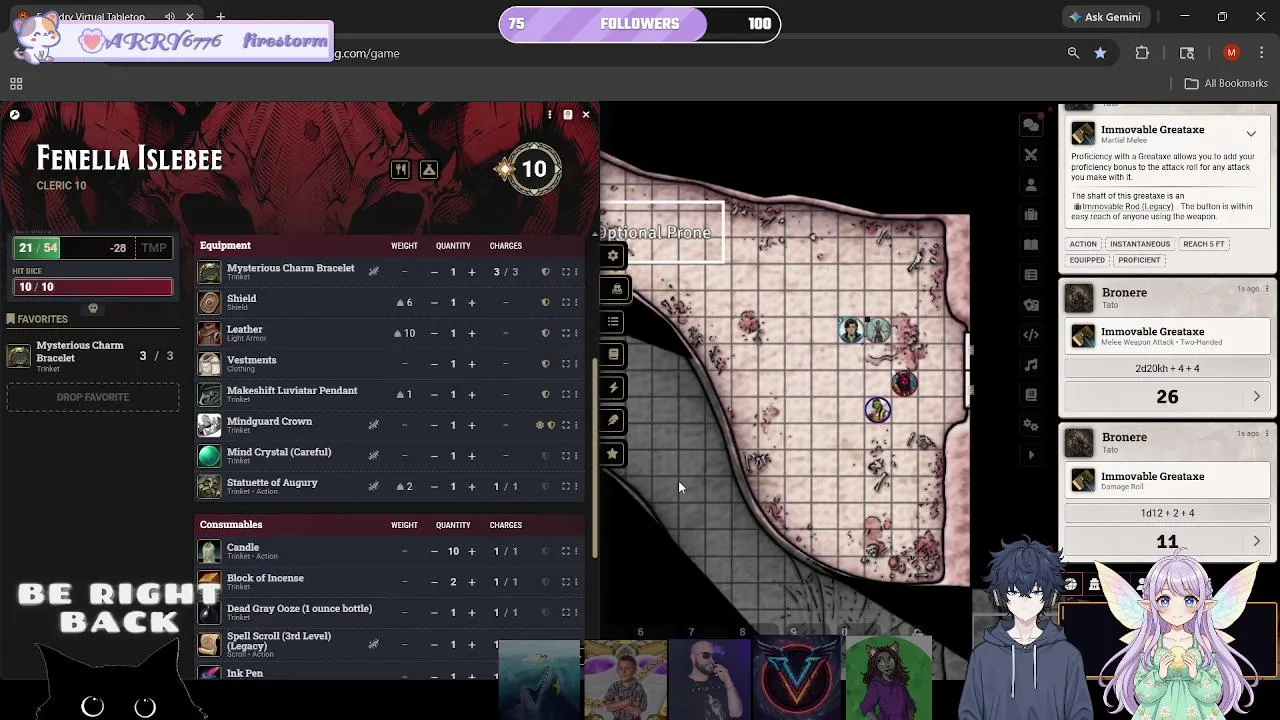The image size is (1280, 720).
Task: Open Items directory suitcase tab
Action: click(x=1031, y=215)
